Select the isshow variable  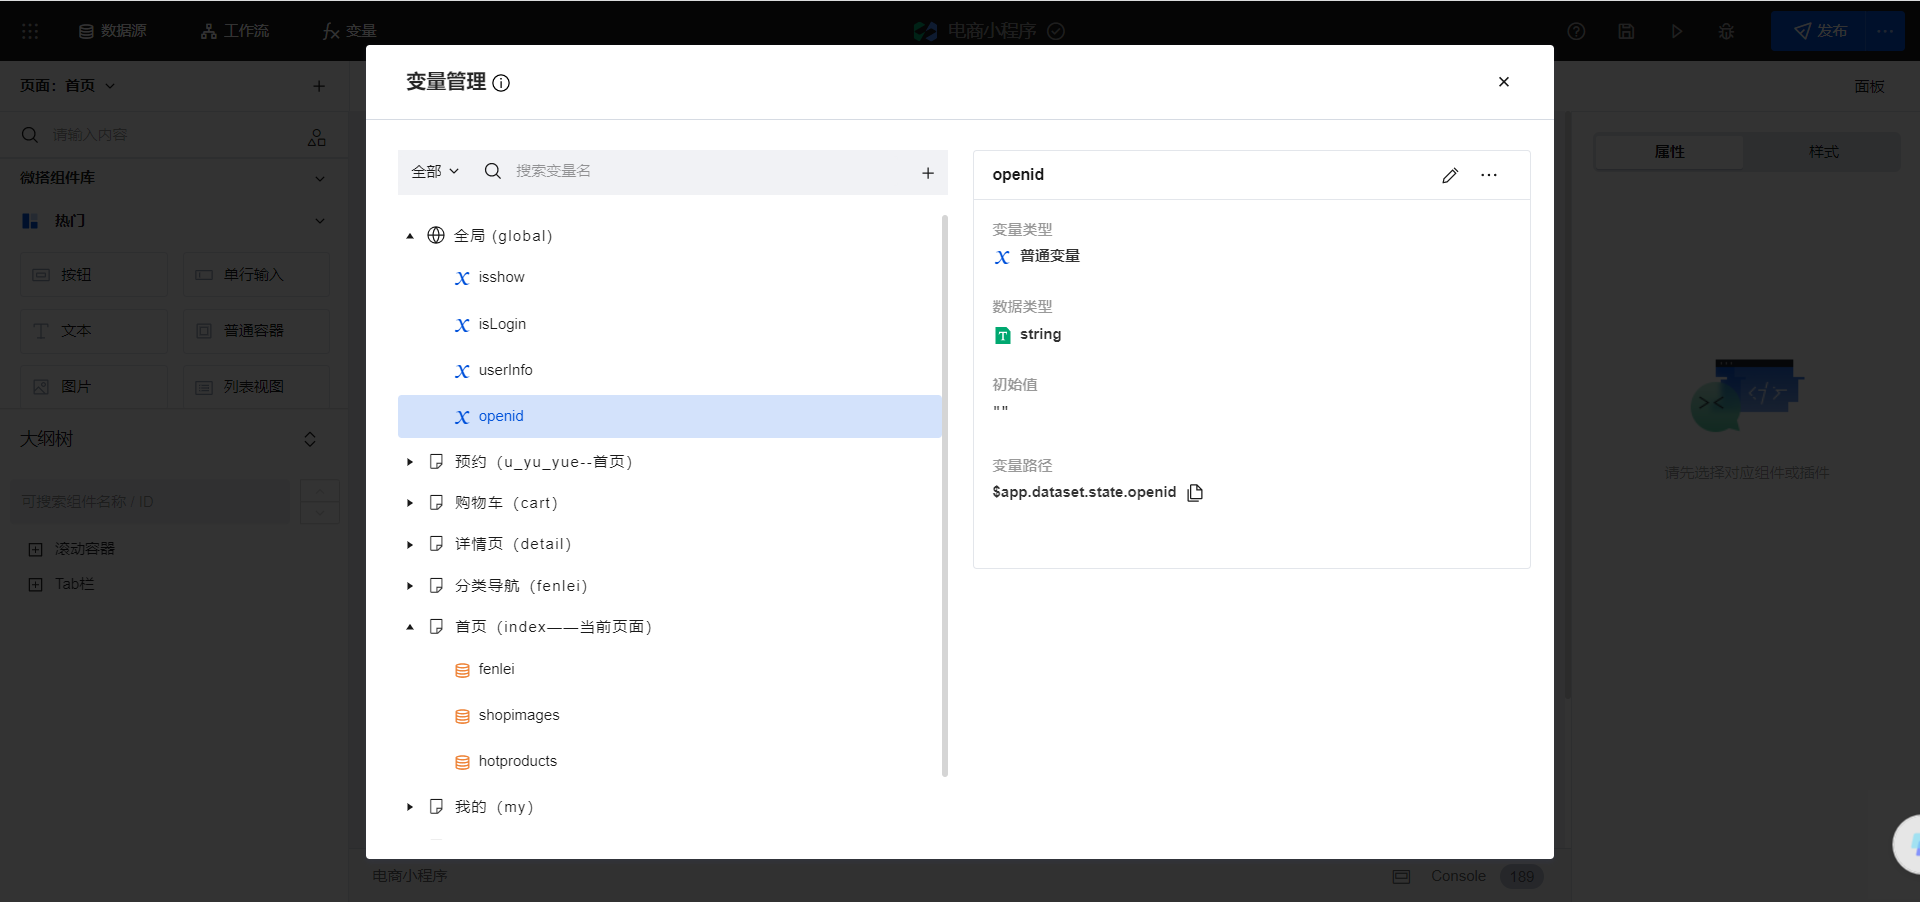501,277
